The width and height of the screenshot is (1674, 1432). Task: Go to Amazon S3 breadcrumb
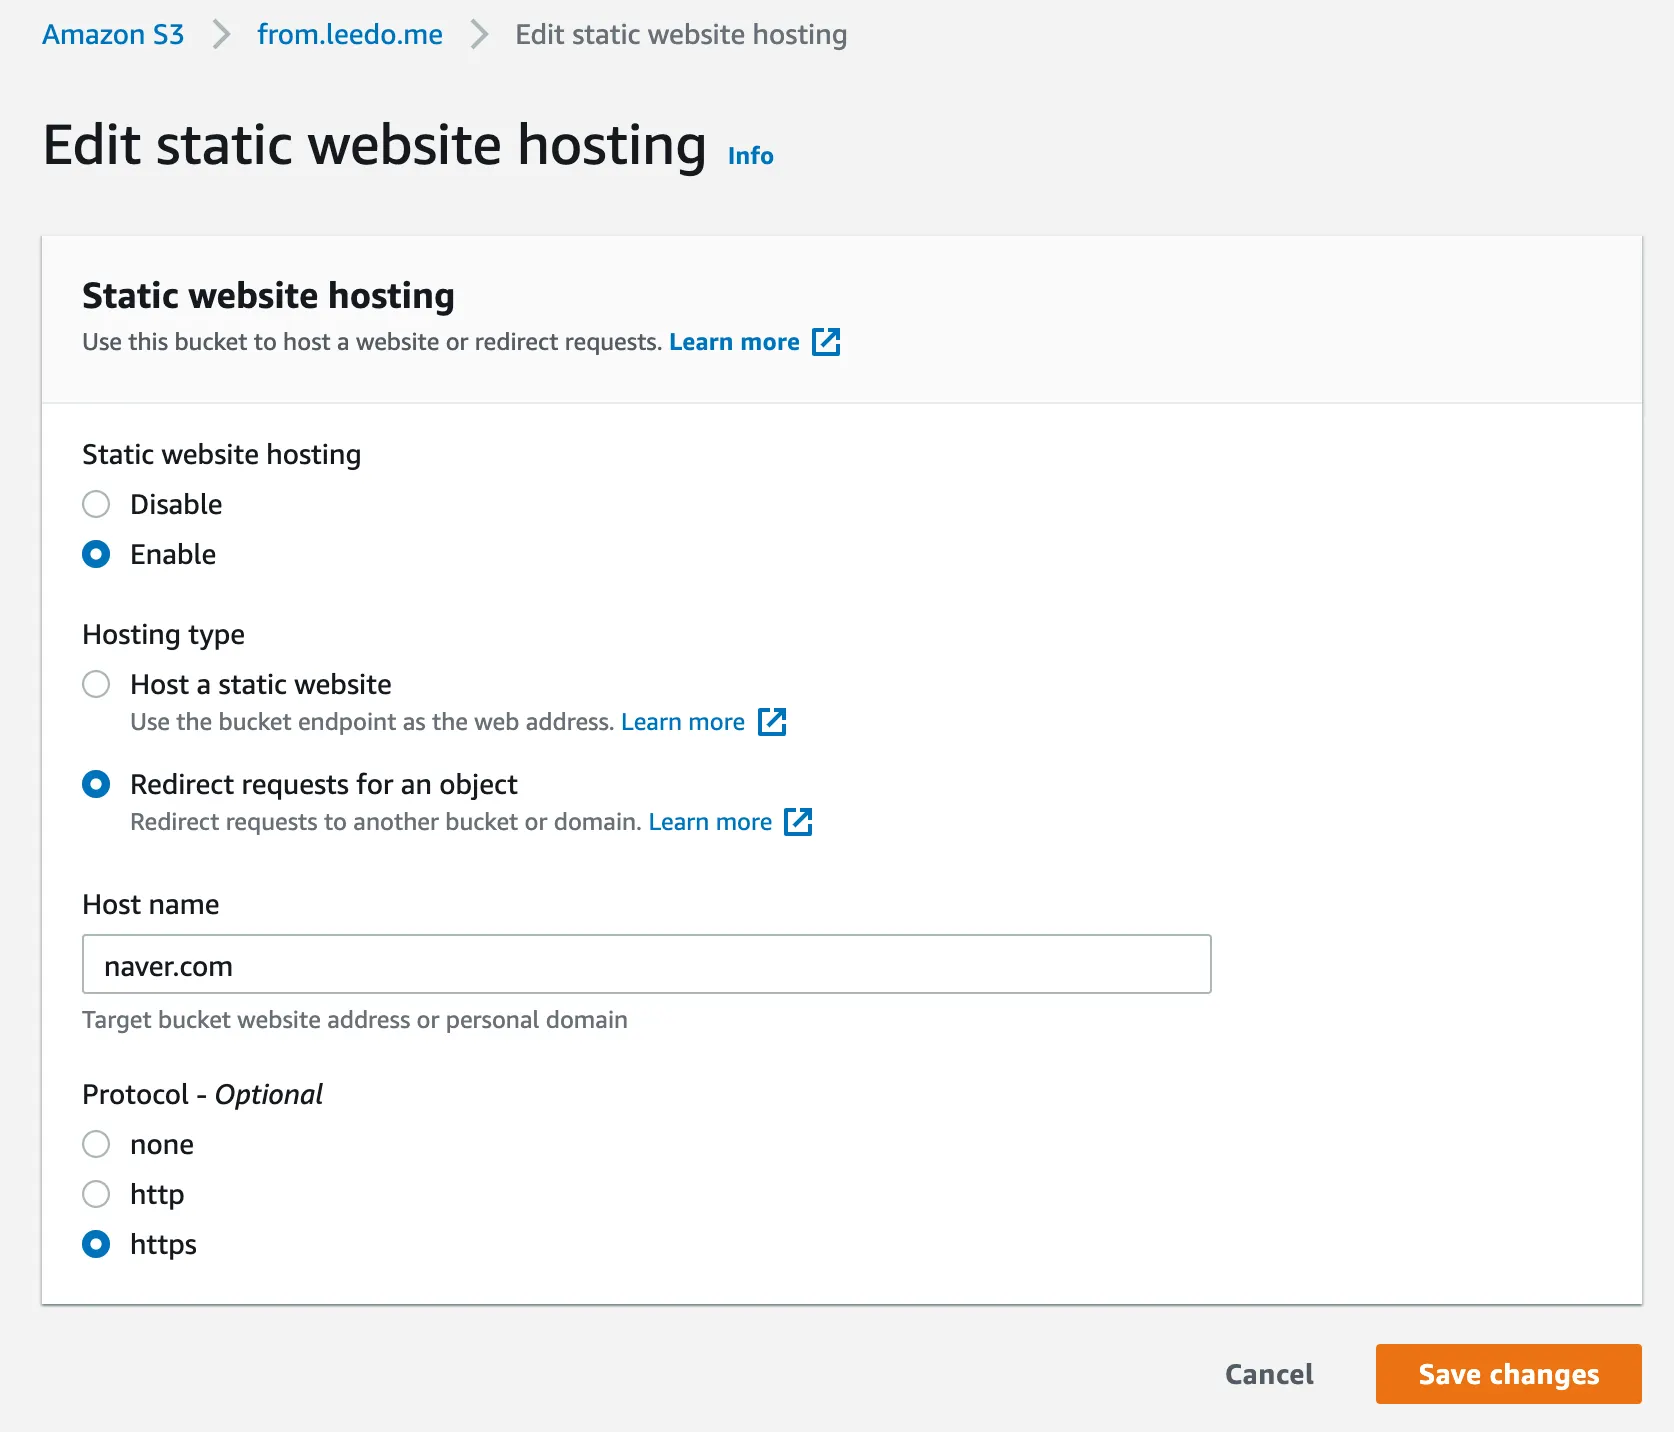coord(113,35)
